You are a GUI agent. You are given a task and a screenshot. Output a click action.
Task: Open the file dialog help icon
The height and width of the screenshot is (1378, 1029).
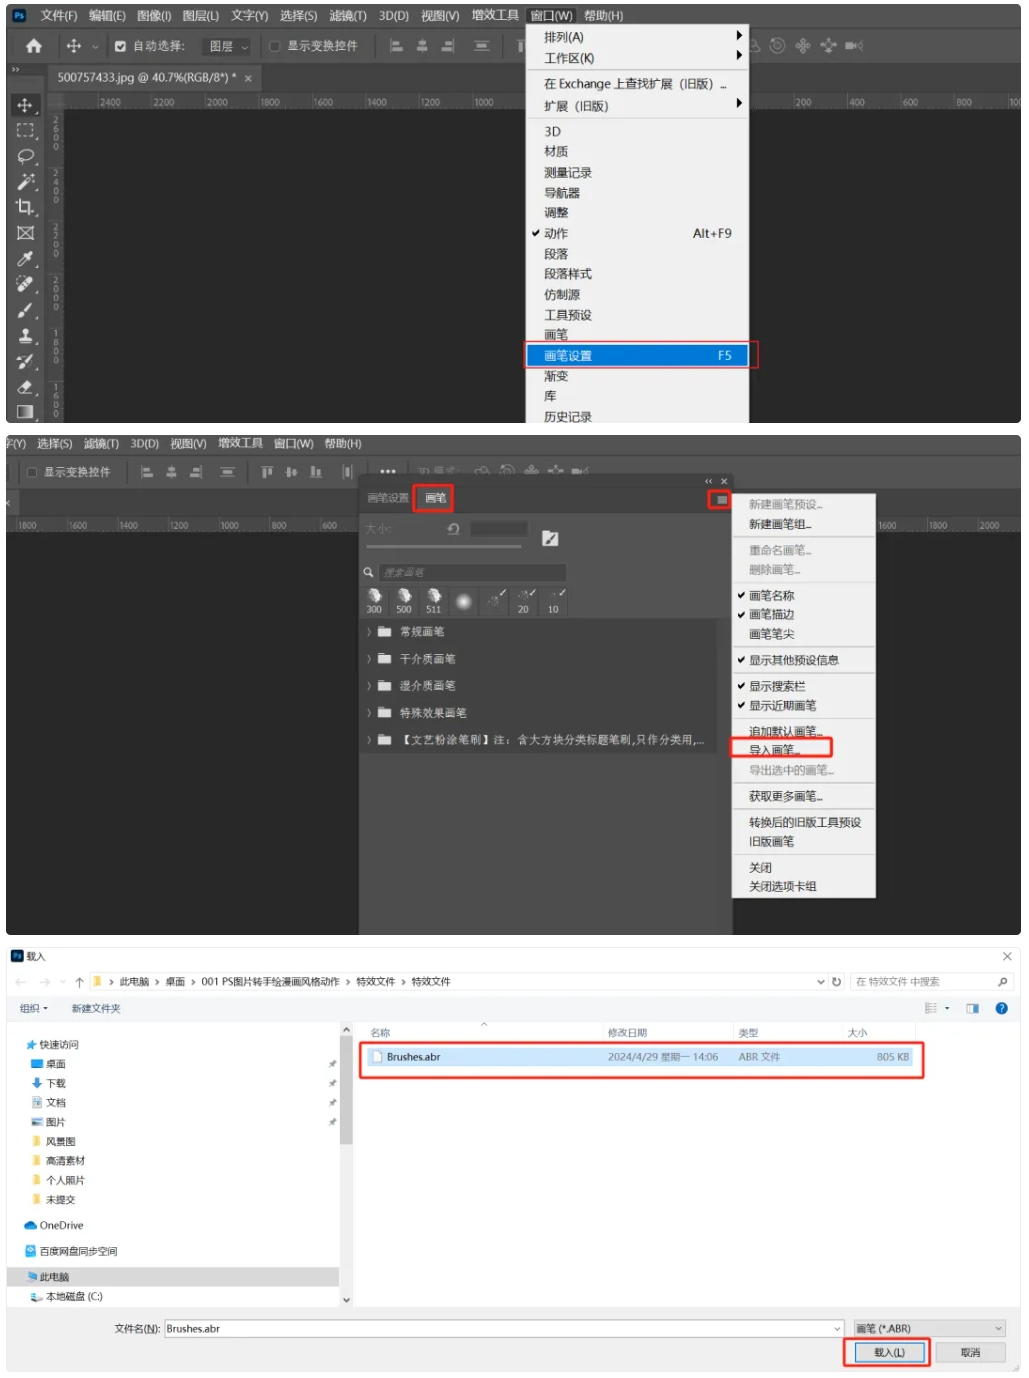click(1001, 1009)
